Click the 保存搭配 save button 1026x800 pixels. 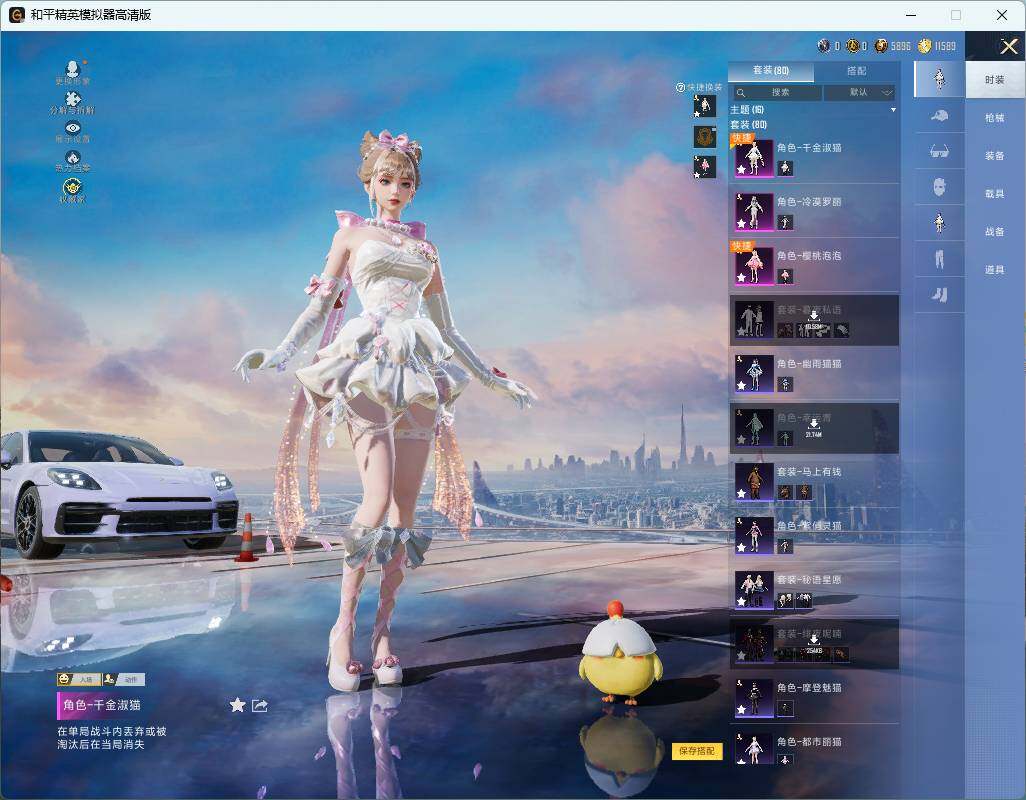click(697, 751)
